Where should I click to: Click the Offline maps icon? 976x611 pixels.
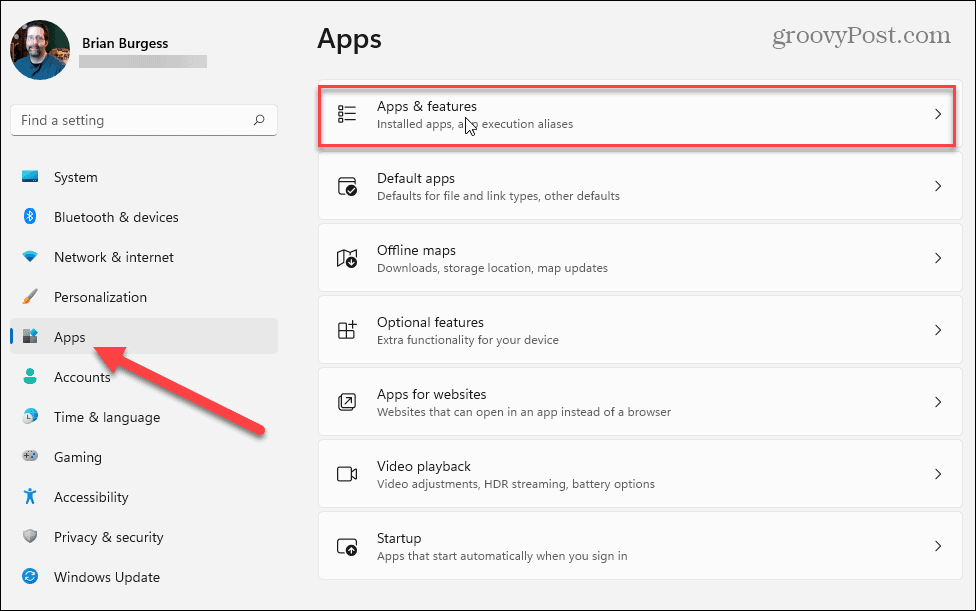347,258
